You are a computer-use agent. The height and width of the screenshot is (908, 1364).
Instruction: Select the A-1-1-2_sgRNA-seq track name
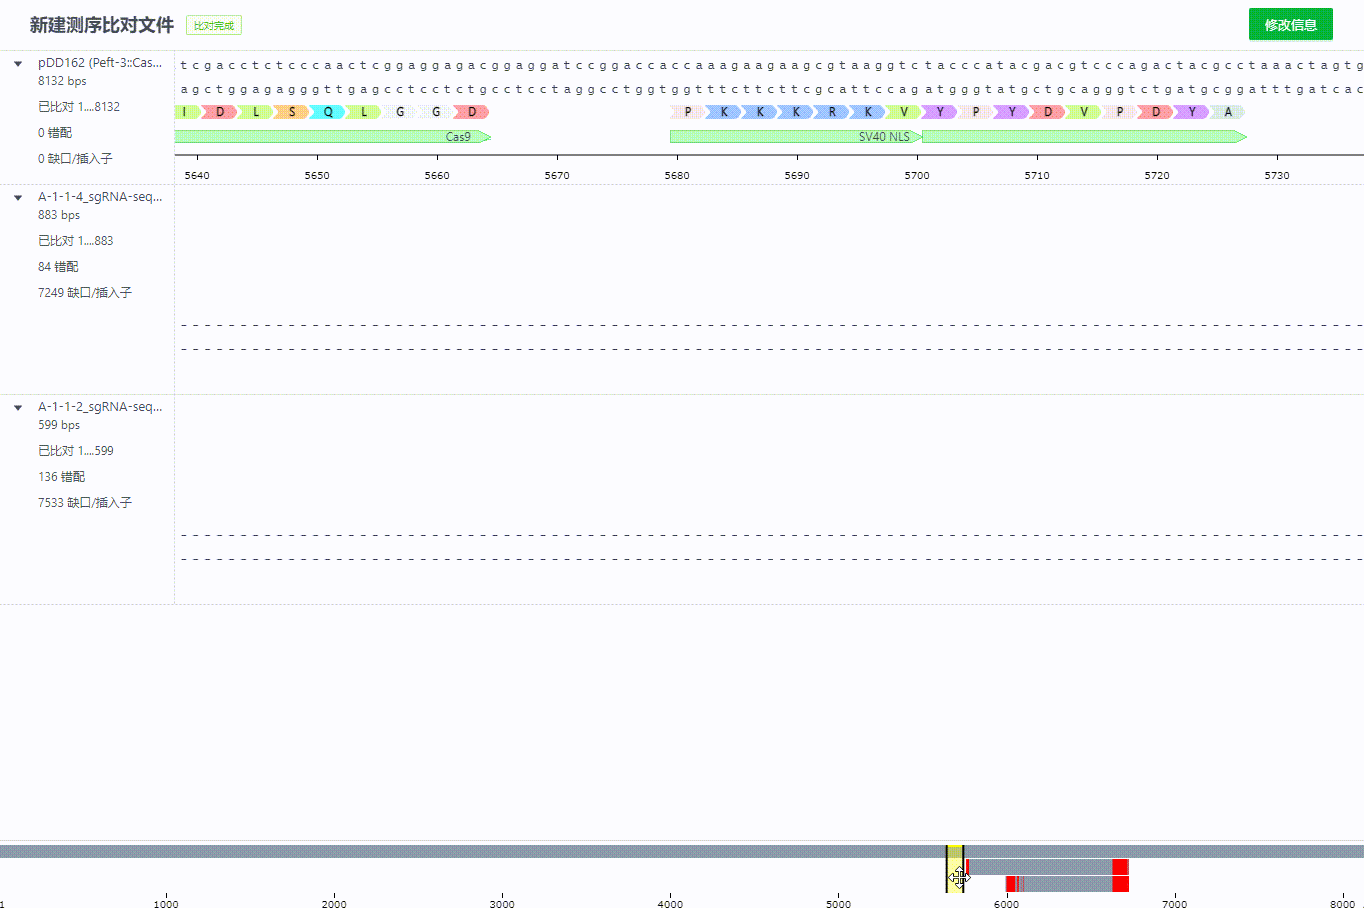point(100,407)
